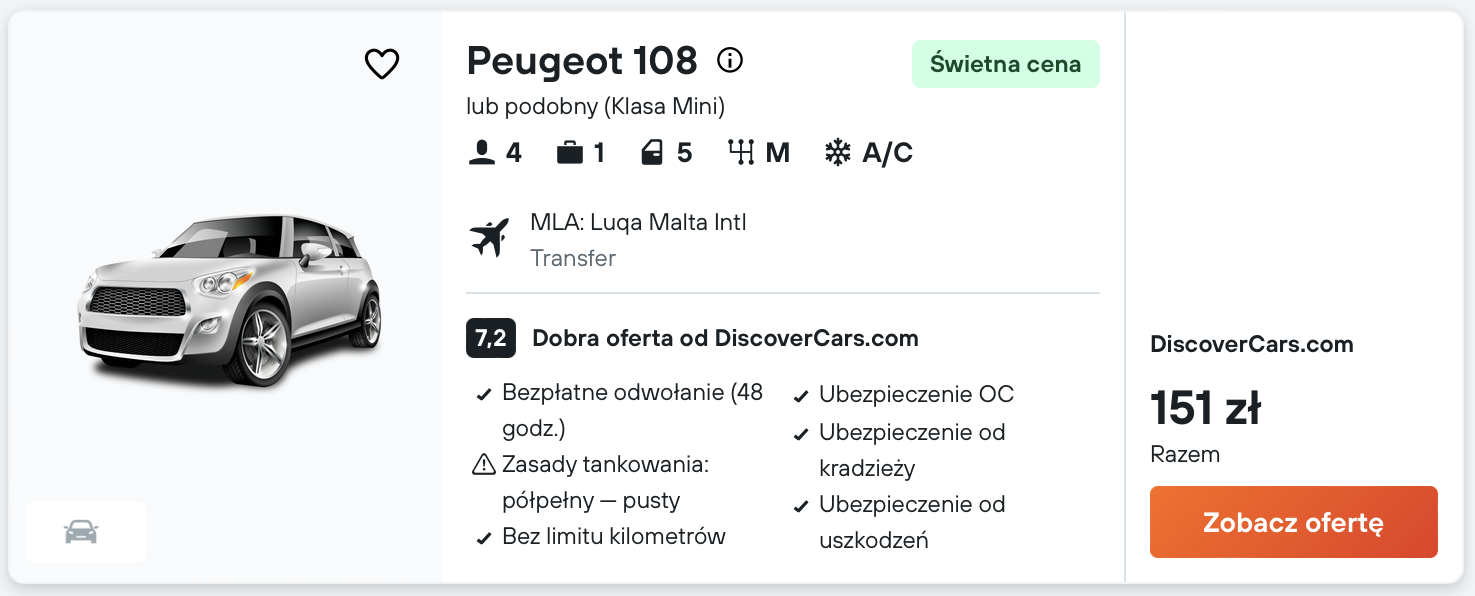This screenshot has width=1475, height=596.
Task: Click the DiscoverCars.com provider name beside price
Action: [1251, 344]
